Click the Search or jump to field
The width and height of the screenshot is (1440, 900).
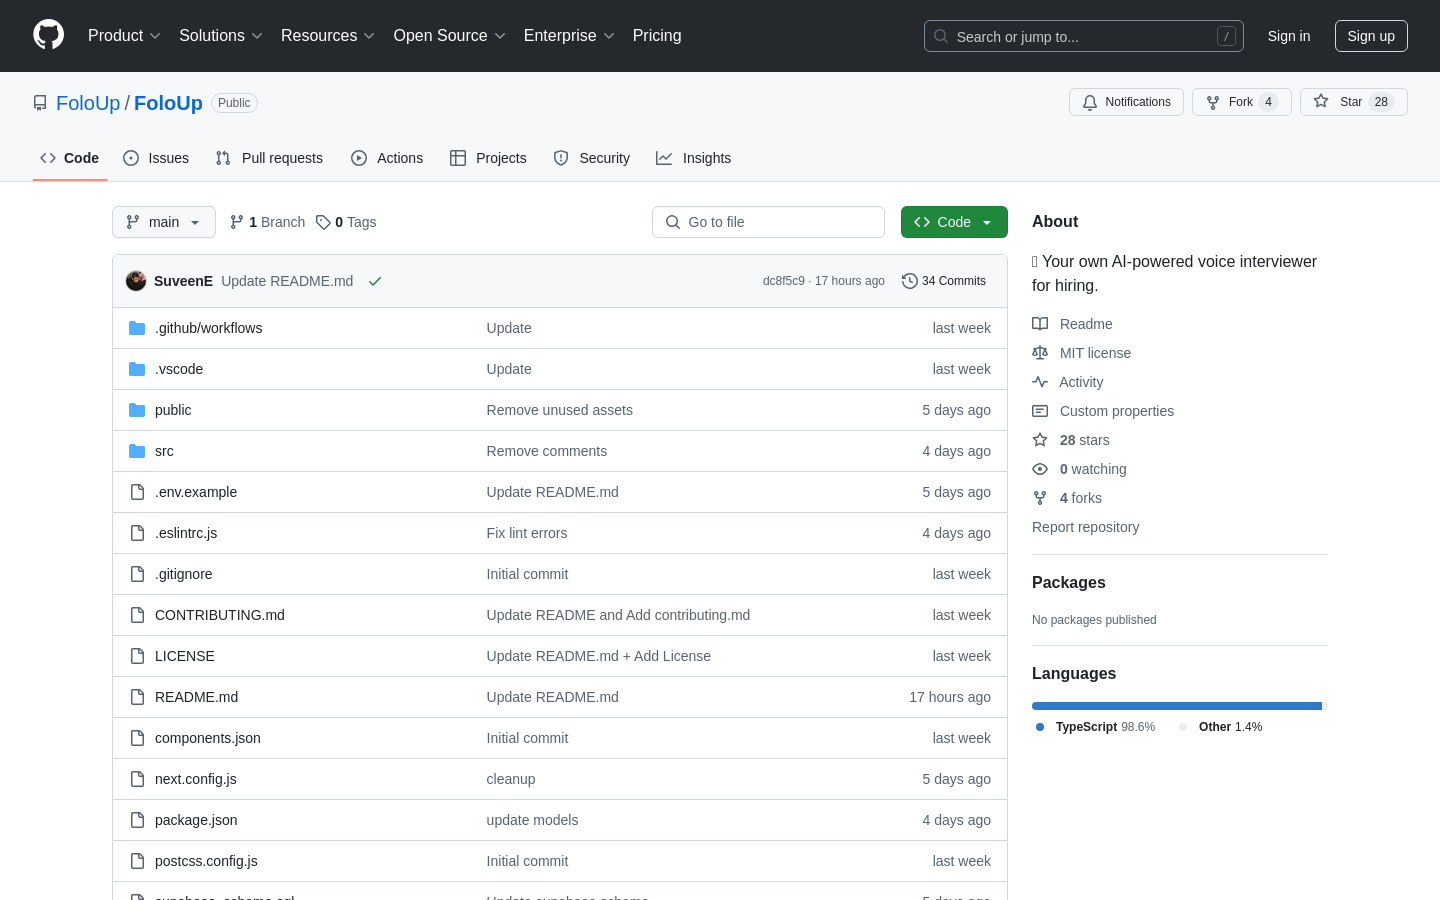coord(1084,36)
